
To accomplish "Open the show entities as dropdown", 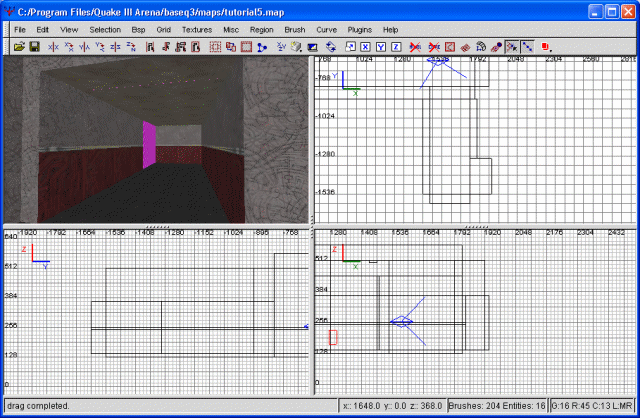I will tap(547, 47).
